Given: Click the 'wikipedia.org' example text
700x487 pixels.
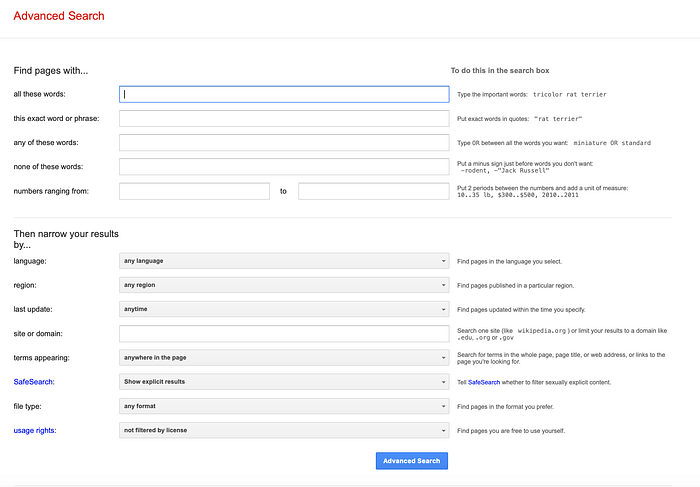Looking at the screenshot, I should point(542,331).
